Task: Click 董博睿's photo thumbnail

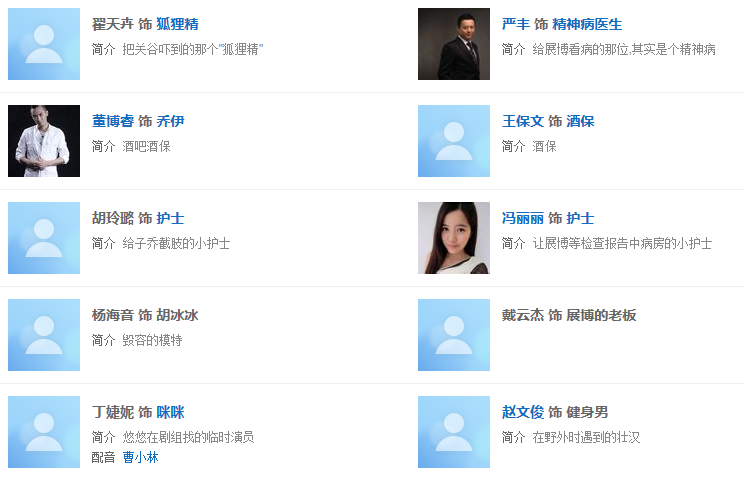Action: click(44, 141)
